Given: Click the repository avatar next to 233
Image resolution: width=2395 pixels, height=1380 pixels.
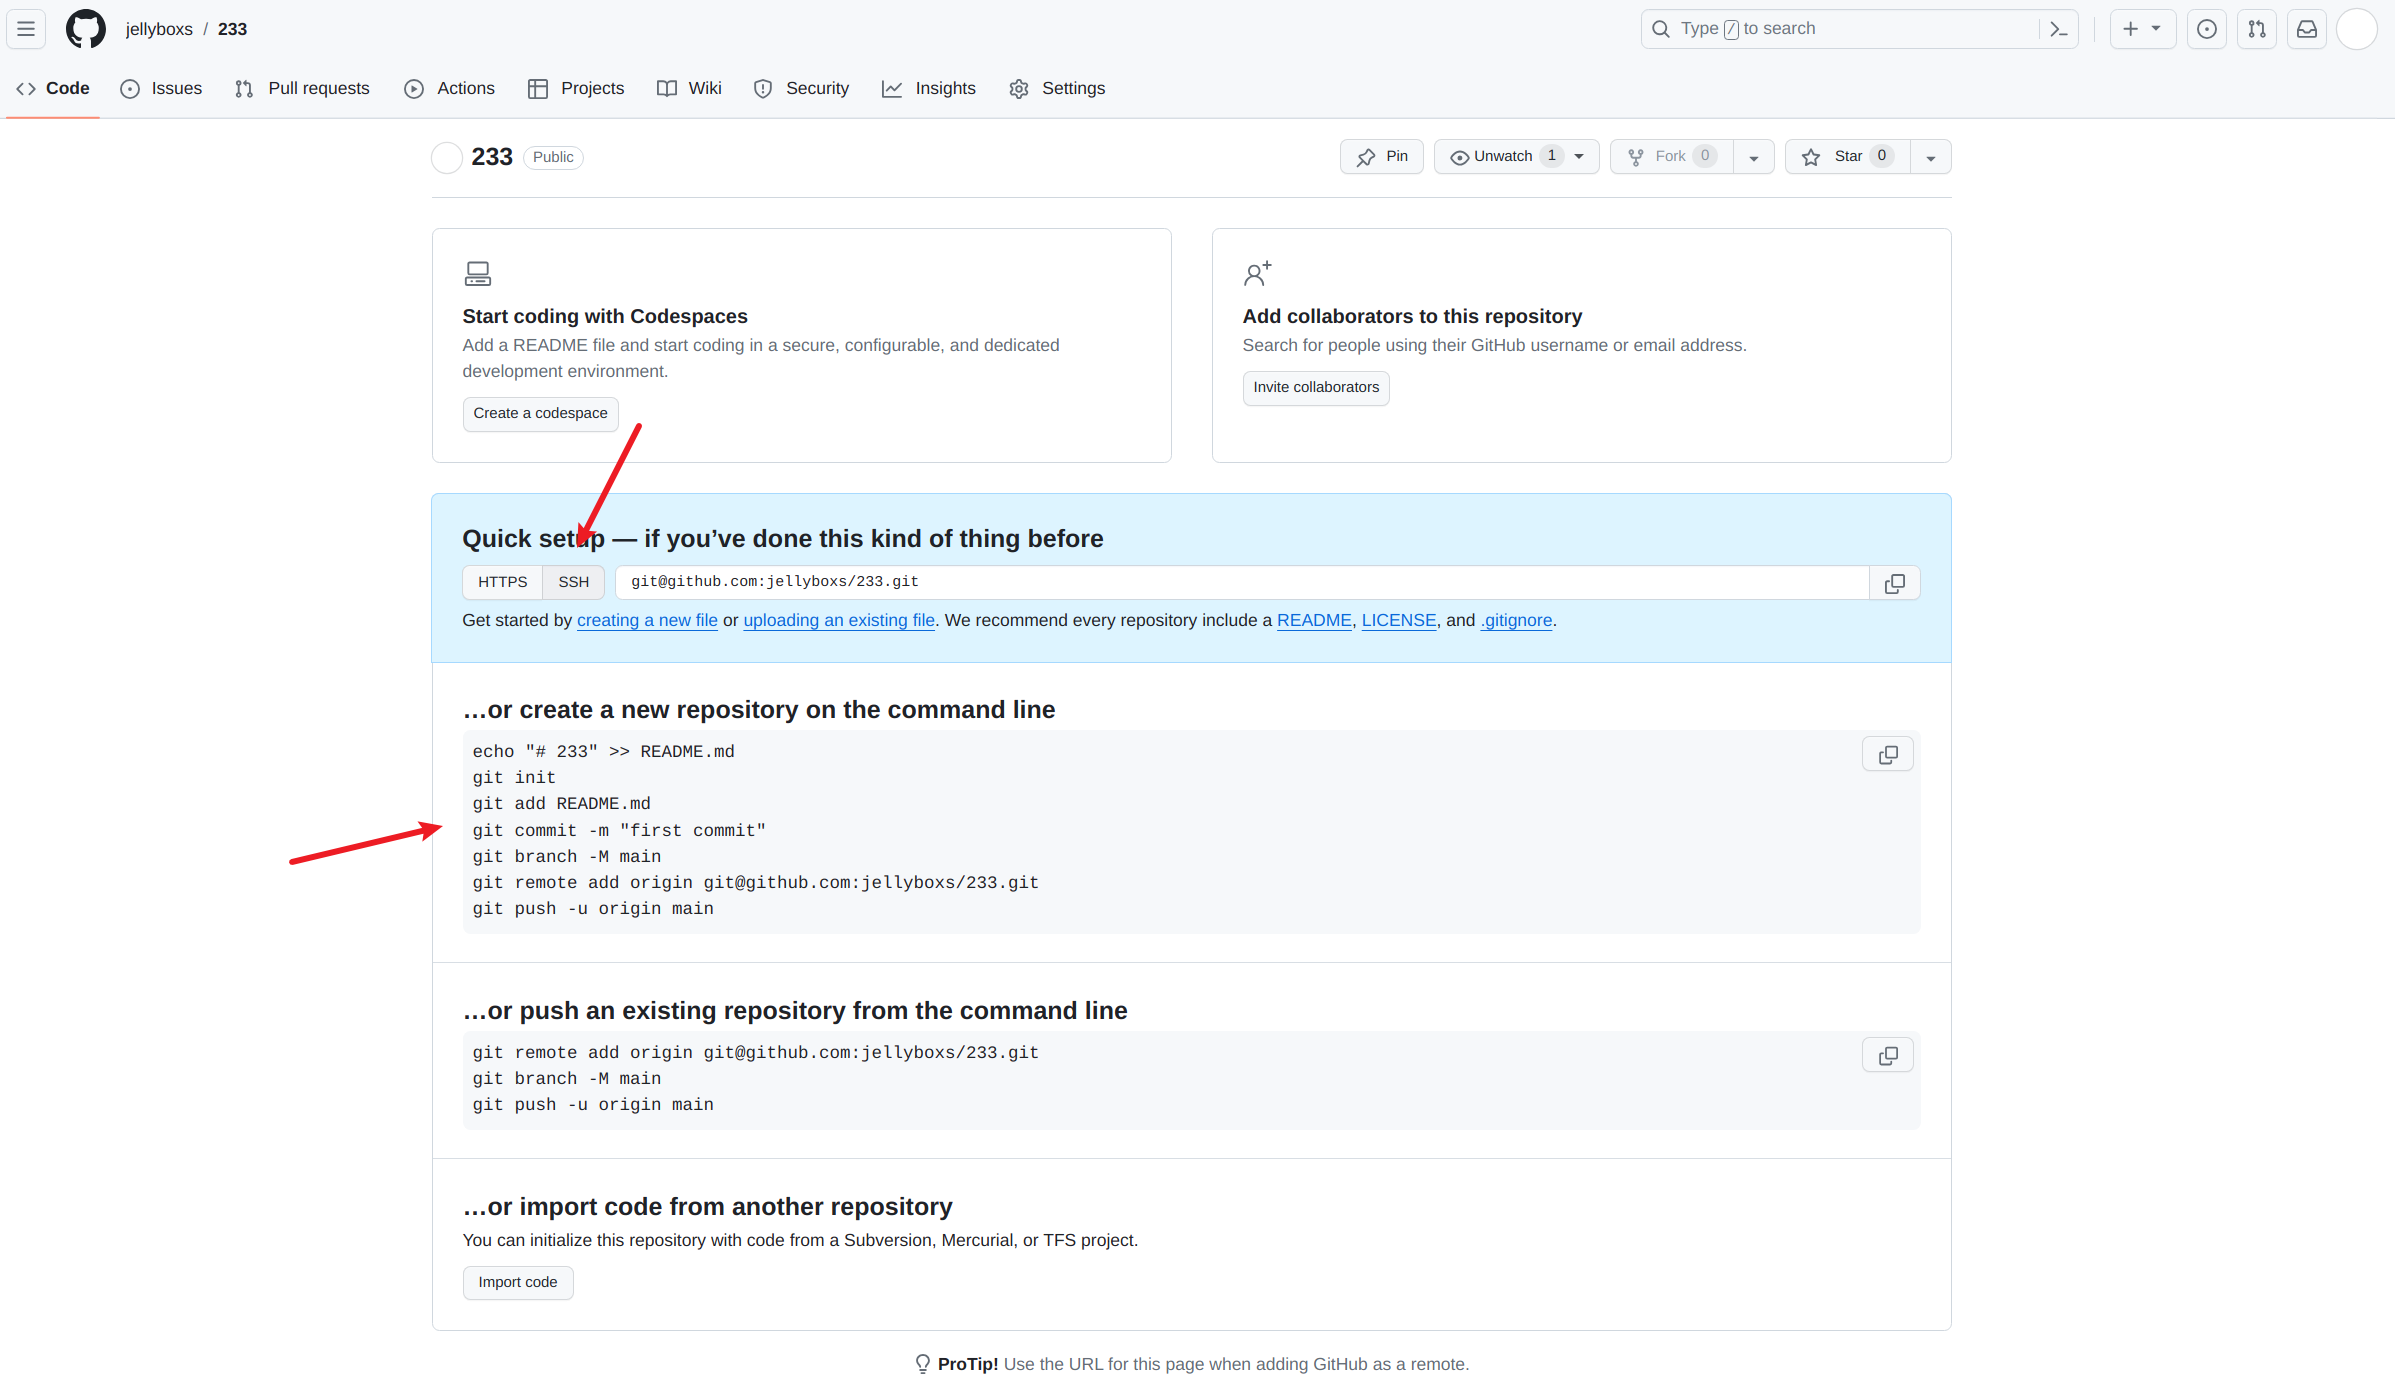Looking at the screenshot, I should 447,157.
